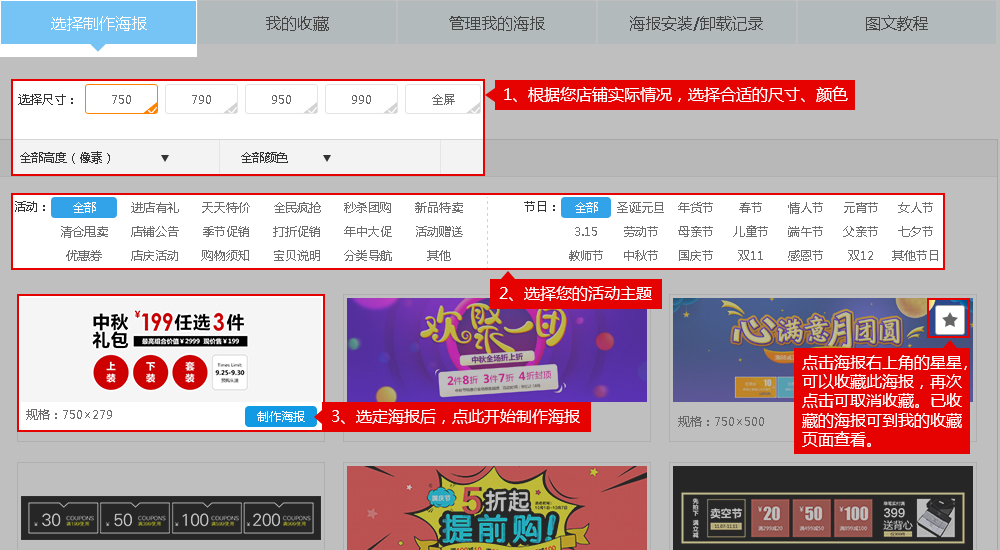Viewport: 1000px width, 550px height.
Task: Filter holiday by 父亲节
Action: [x=860, y=232]
